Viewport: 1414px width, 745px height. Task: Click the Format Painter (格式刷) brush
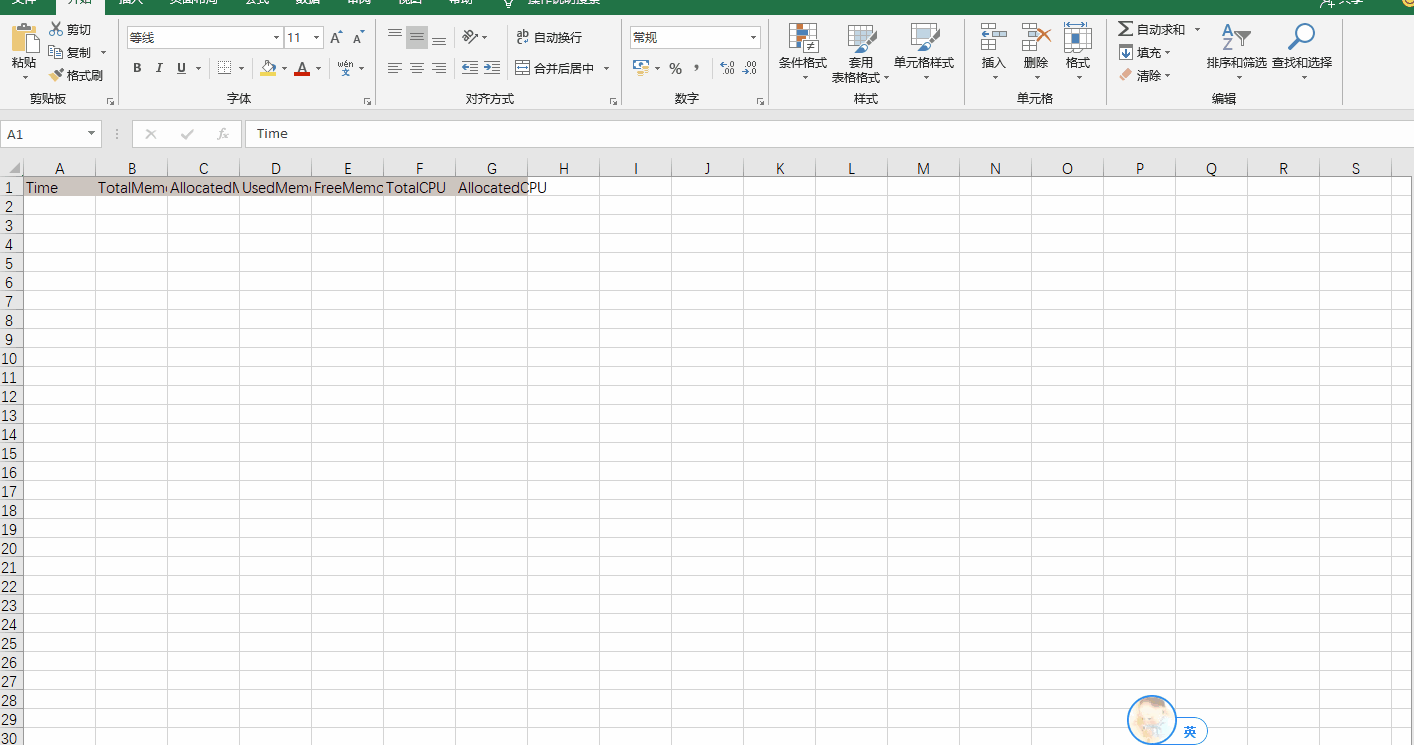(x=56, y=75)
